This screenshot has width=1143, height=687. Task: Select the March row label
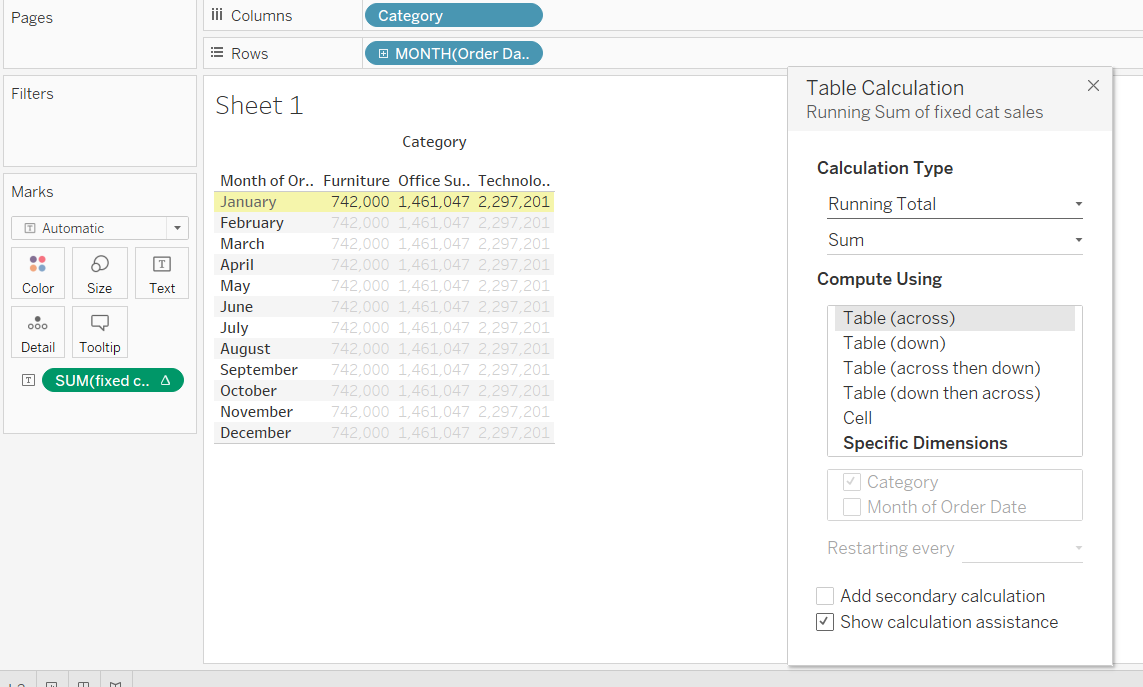pos(242,244)
